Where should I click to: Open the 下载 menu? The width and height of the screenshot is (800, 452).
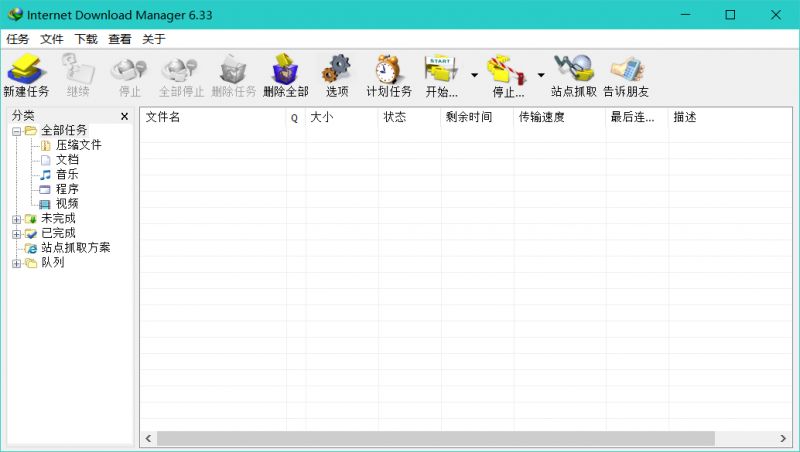pos(86,39)
